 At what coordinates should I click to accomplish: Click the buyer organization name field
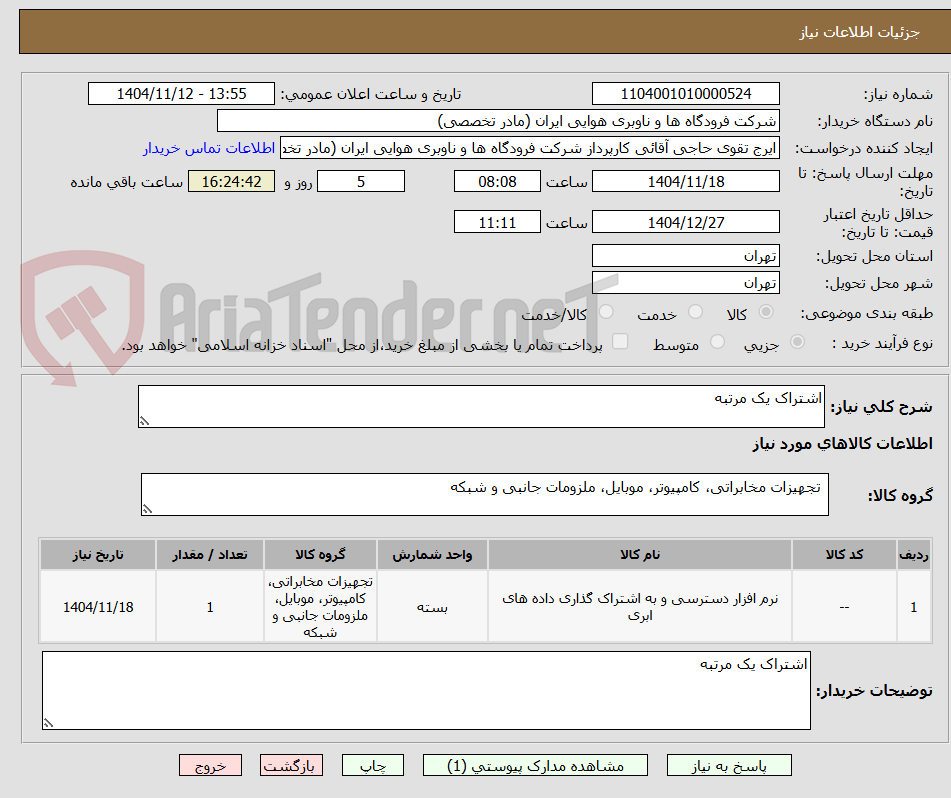[x=498, y=121]
